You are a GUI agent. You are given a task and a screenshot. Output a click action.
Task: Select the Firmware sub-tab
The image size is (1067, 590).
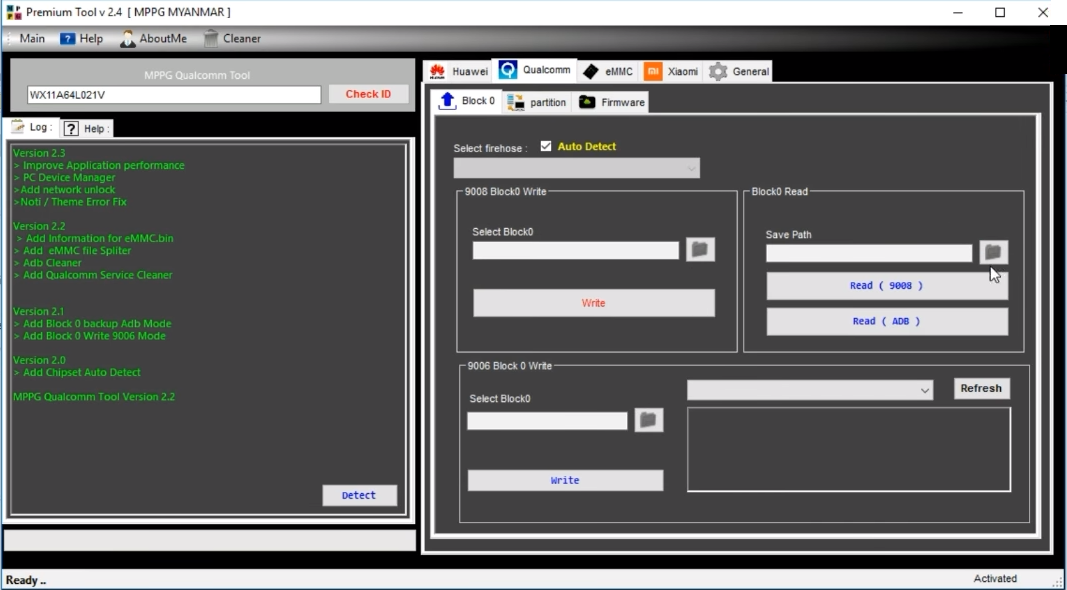611,102
